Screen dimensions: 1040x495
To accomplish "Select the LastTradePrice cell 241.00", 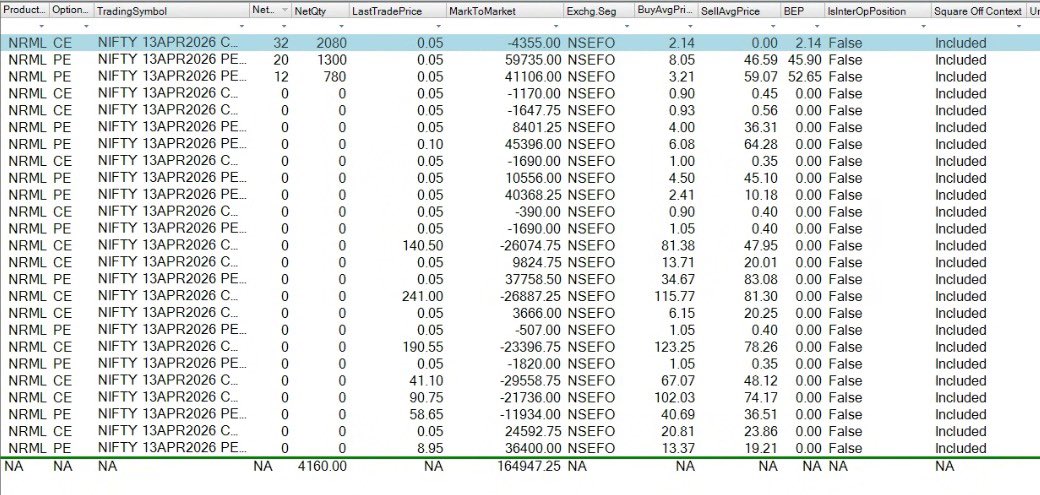I will point(422,296).
